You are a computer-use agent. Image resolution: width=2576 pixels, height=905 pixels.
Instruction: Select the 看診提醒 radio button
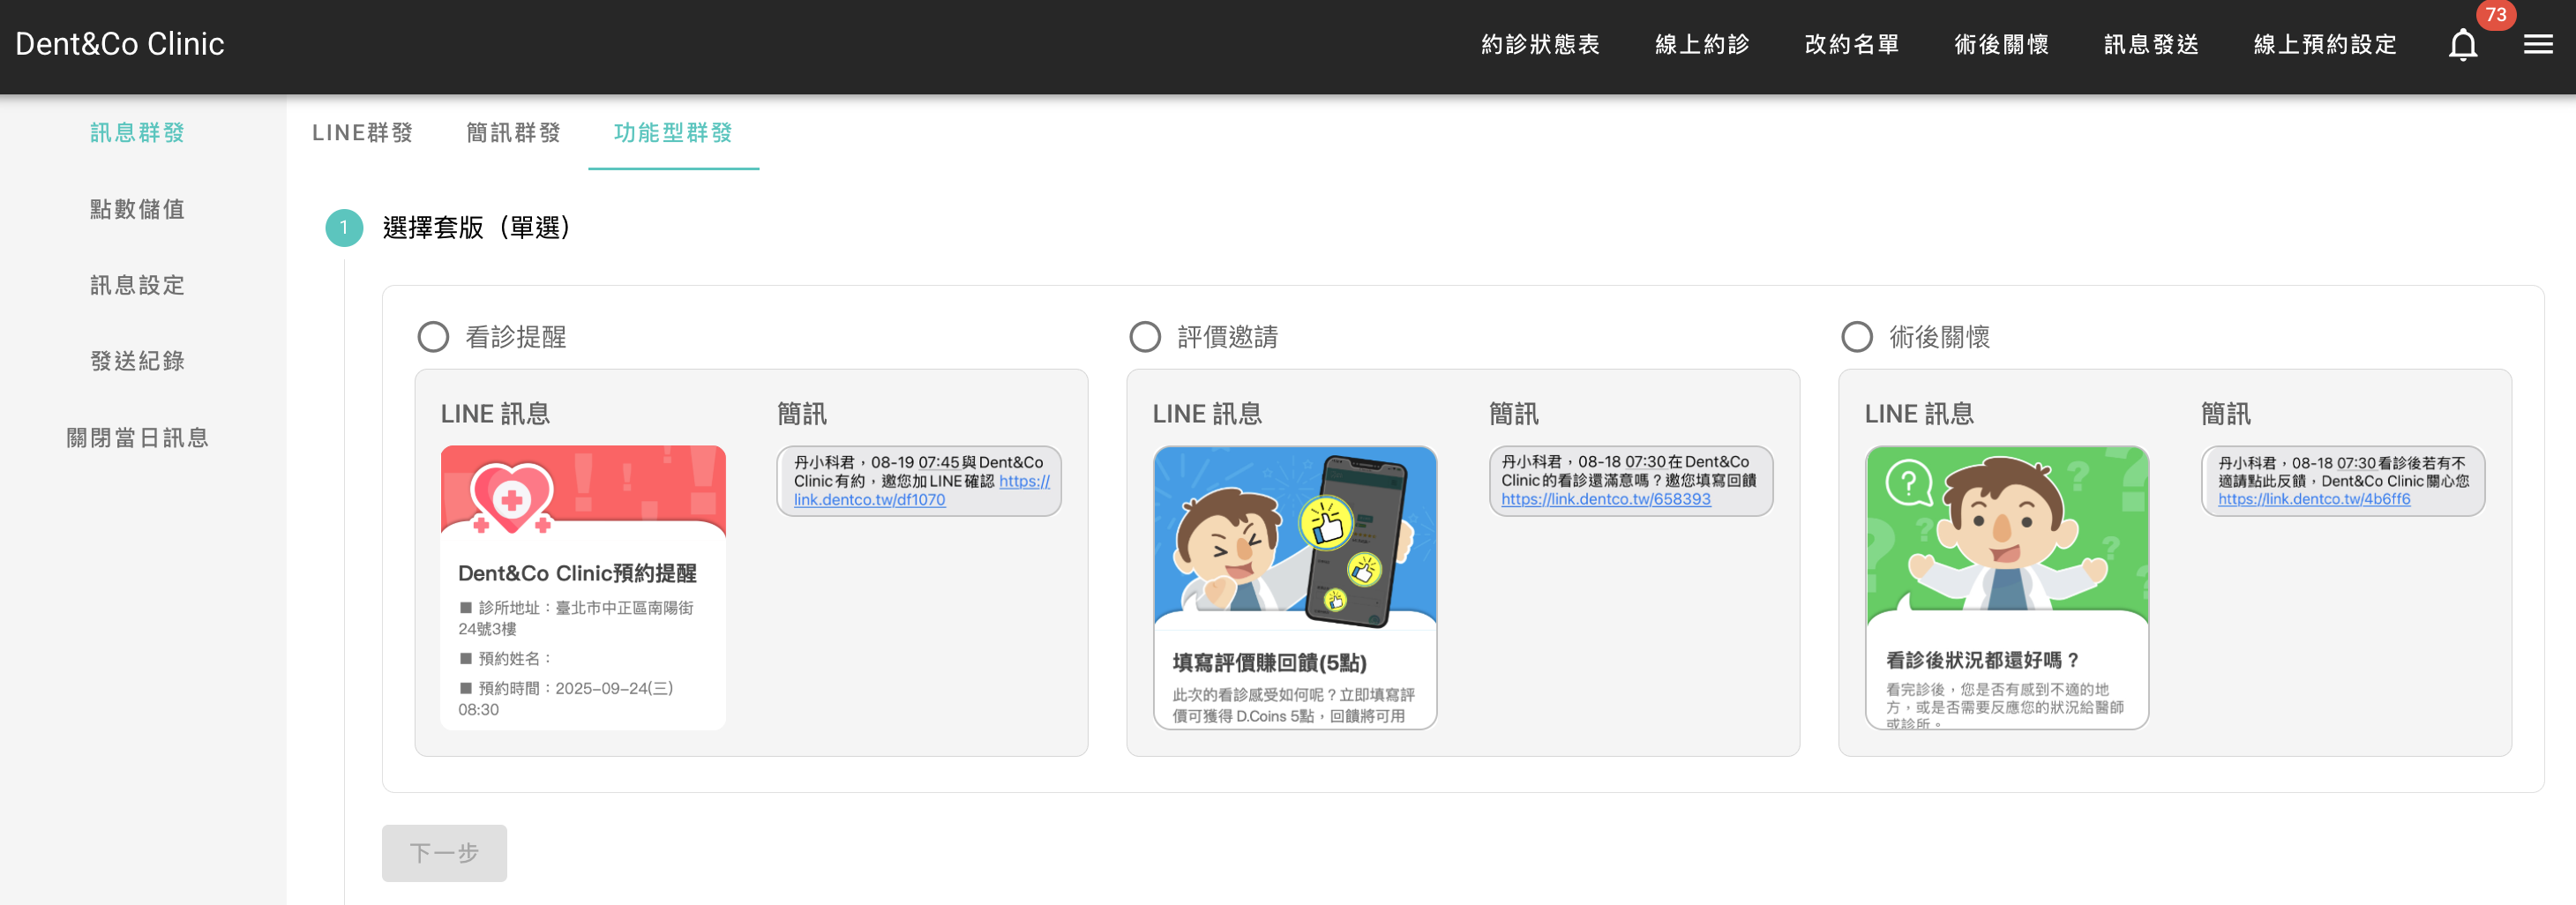[433, 337]
